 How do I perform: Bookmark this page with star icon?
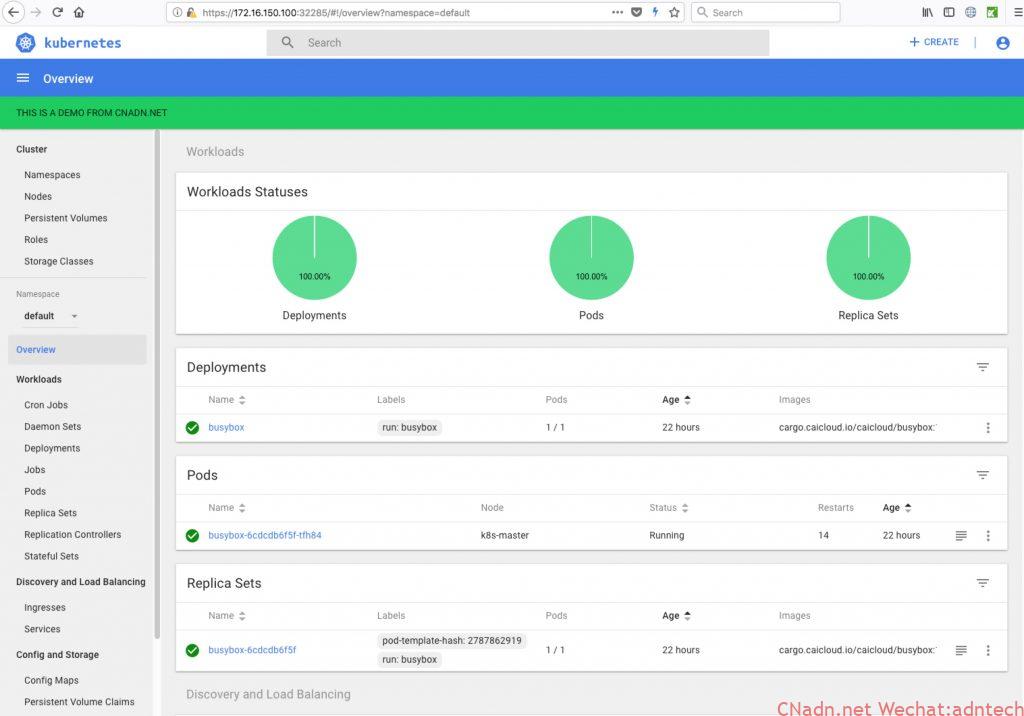[x=674, y=12]
